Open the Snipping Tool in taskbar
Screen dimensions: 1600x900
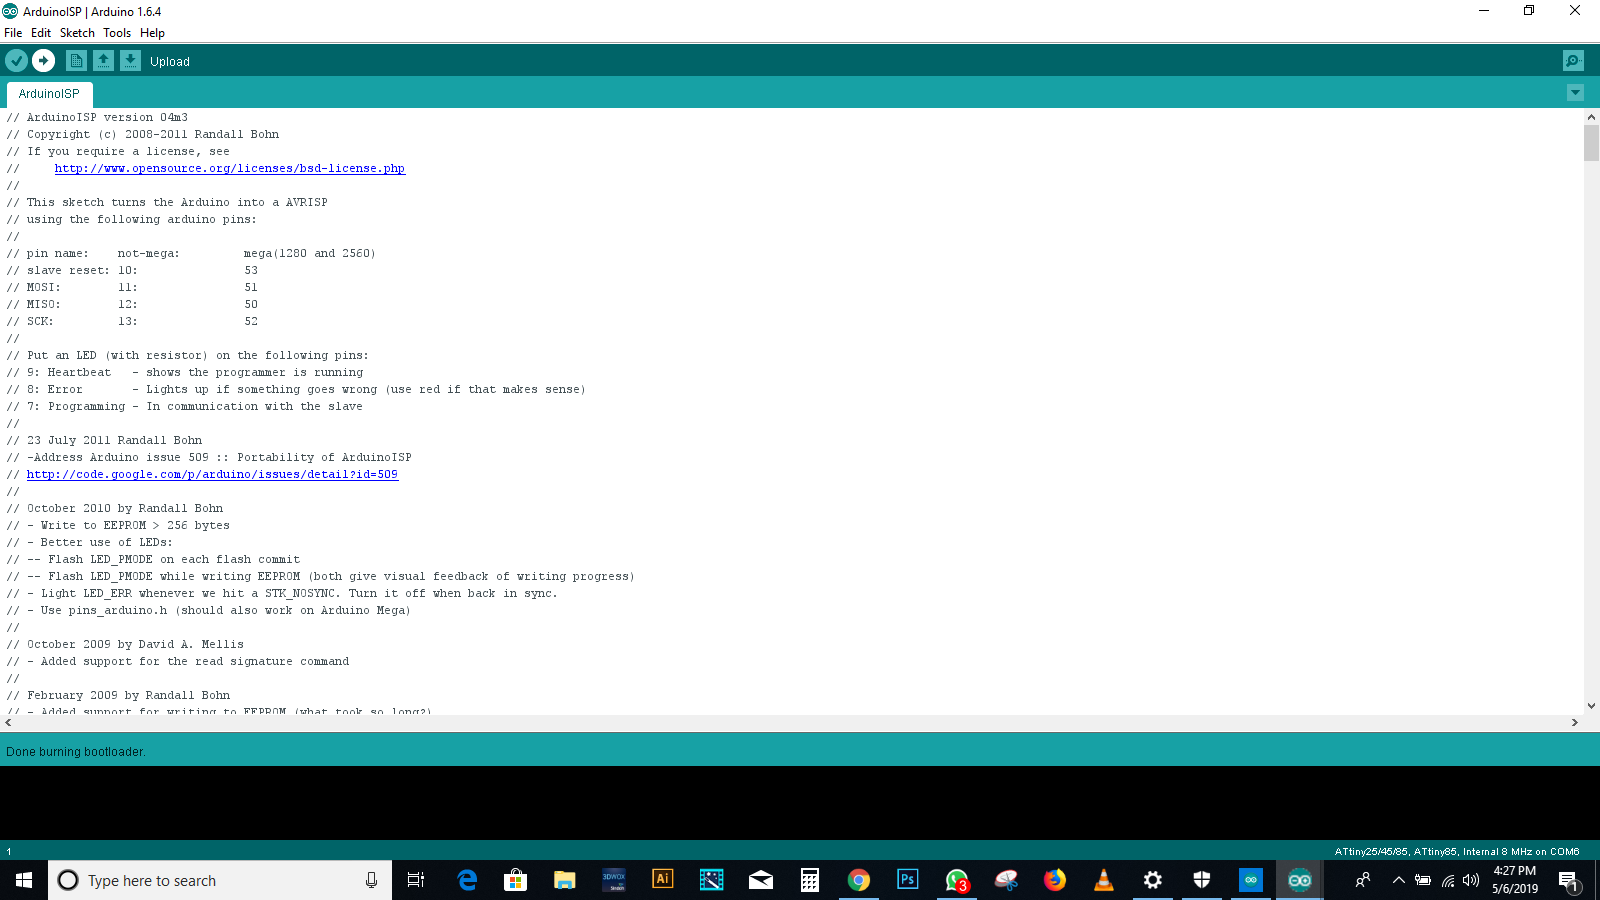coord(1006,880)
